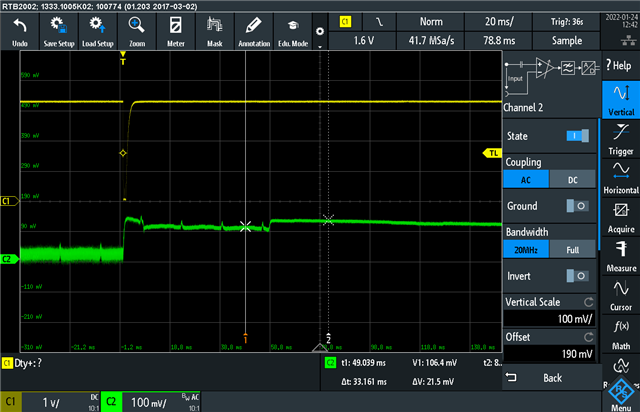Set bandwidth to Full
Screen dimensions: 640x412
(x=573, y=250)
